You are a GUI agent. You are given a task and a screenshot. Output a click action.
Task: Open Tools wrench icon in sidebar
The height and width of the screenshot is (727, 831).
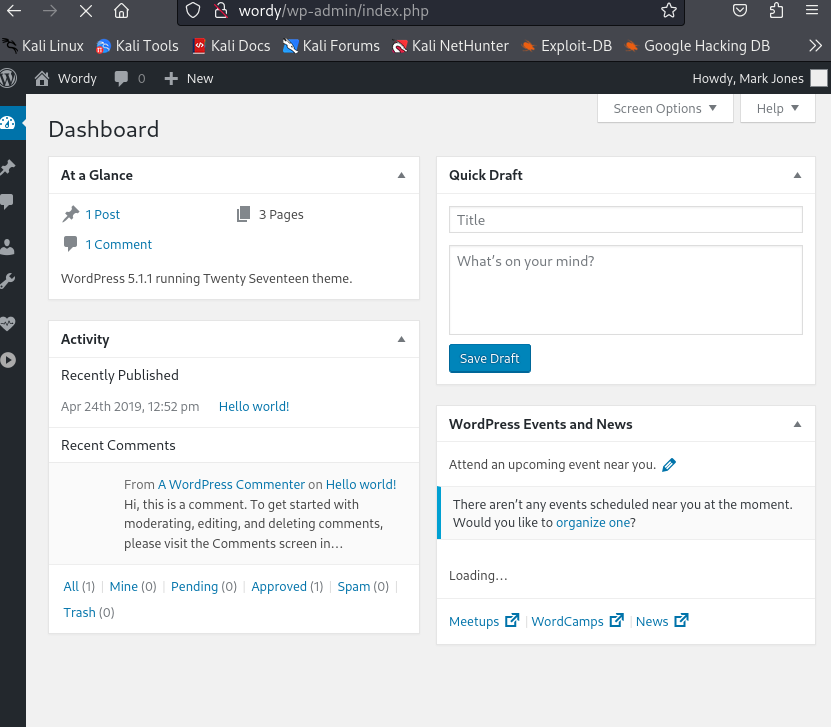point(7,281)
